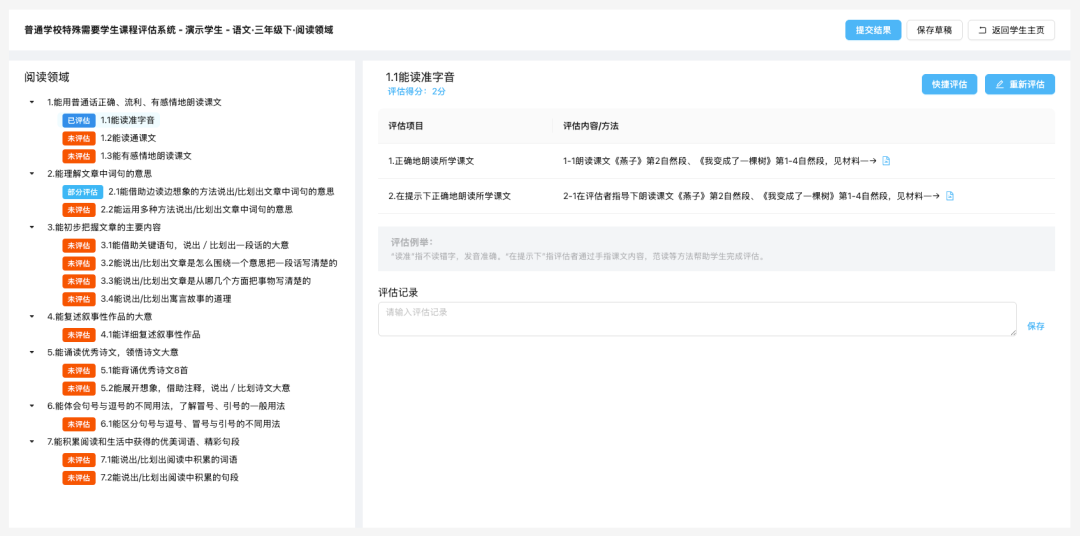The height and width of the screenshot is (536, 1080).
Task: Click the 评估内容/方法 column header
Action: tap(590, 126)
